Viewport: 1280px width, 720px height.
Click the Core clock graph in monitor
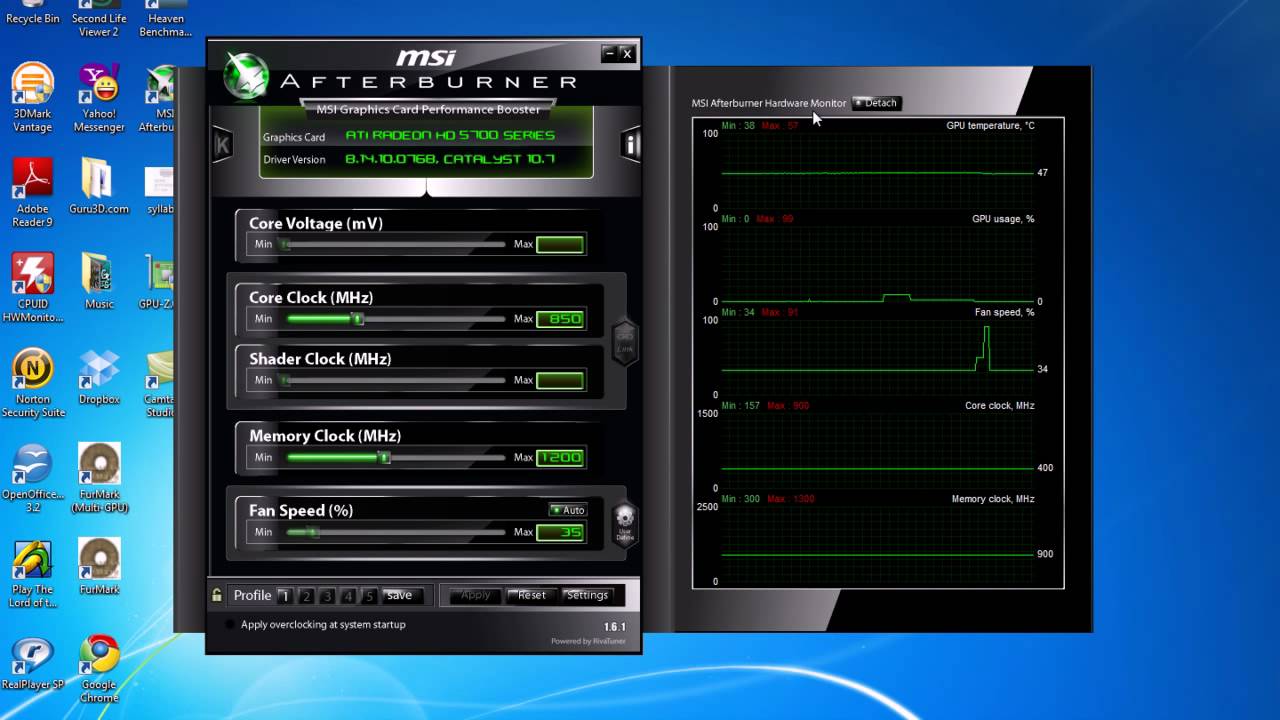point(877,451)
